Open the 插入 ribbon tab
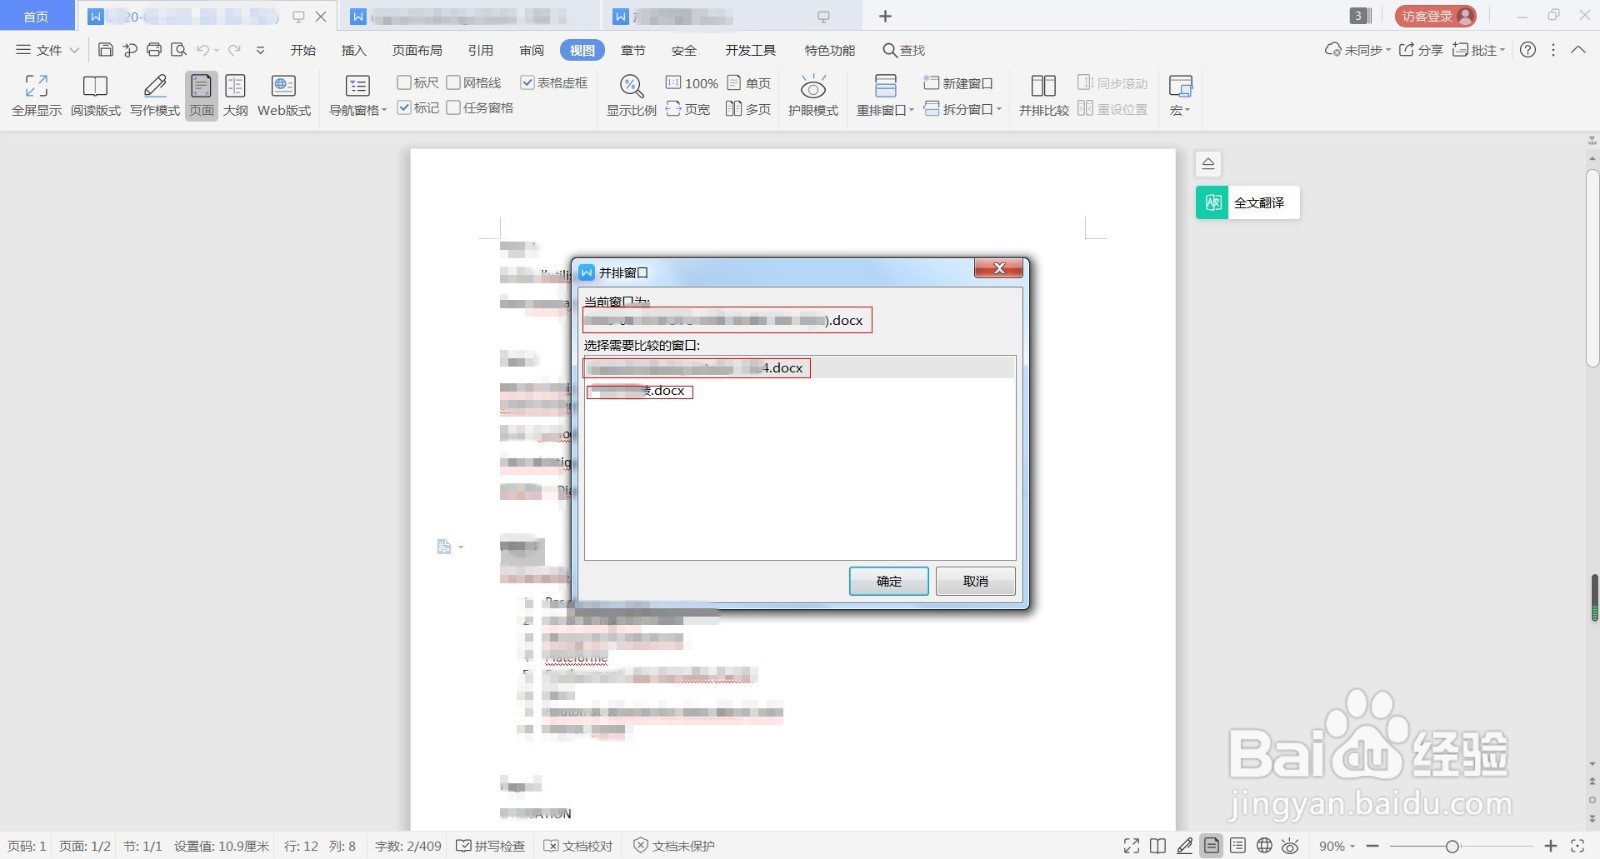This screenshot has height=859, width=1600. 354,50
